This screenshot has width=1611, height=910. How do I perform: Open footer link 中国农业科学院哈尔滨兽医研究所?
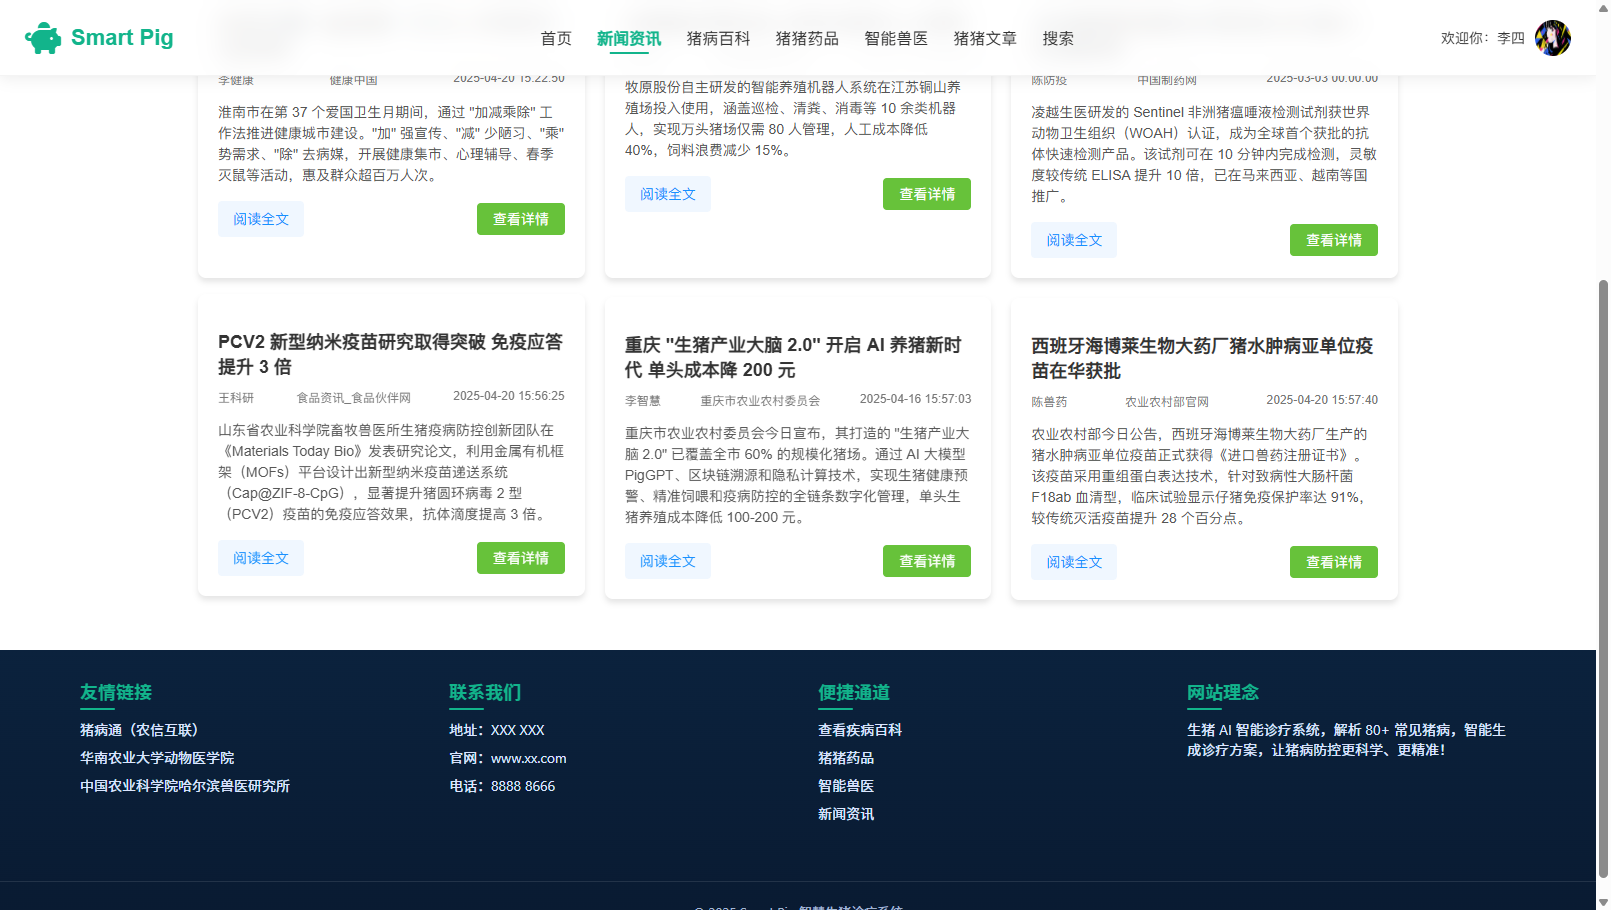point(185,786)
